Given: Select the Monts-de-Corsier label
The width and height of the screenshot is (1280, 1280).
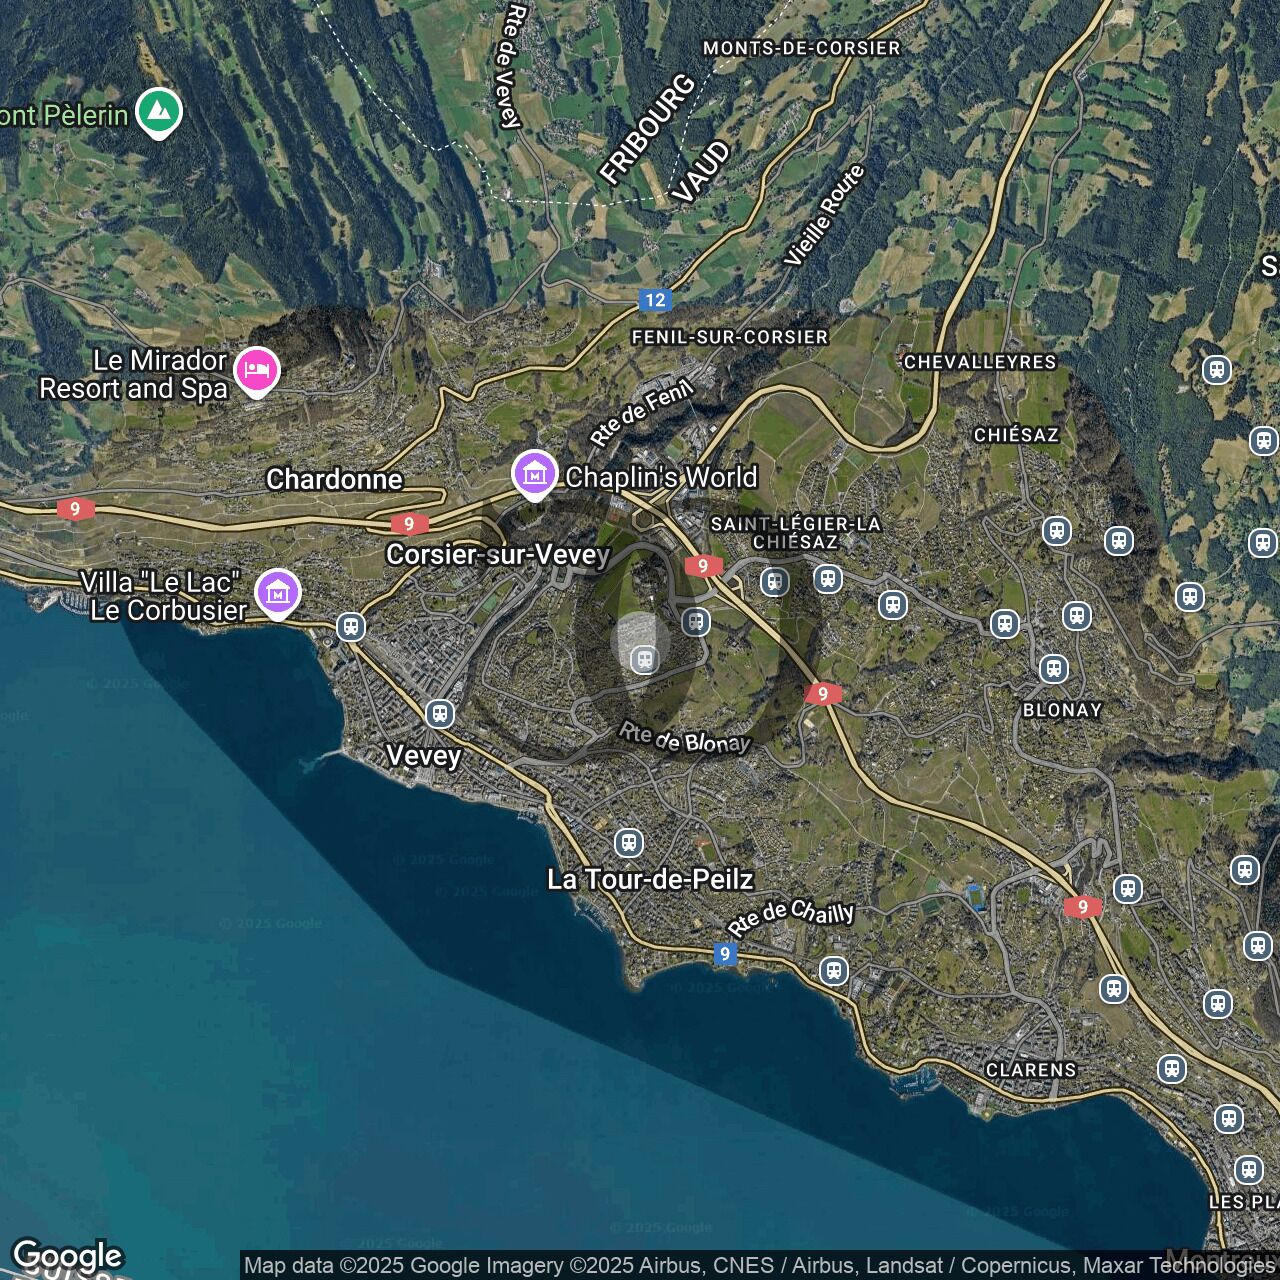Looking at the screenshot, I should click(801, 48).
